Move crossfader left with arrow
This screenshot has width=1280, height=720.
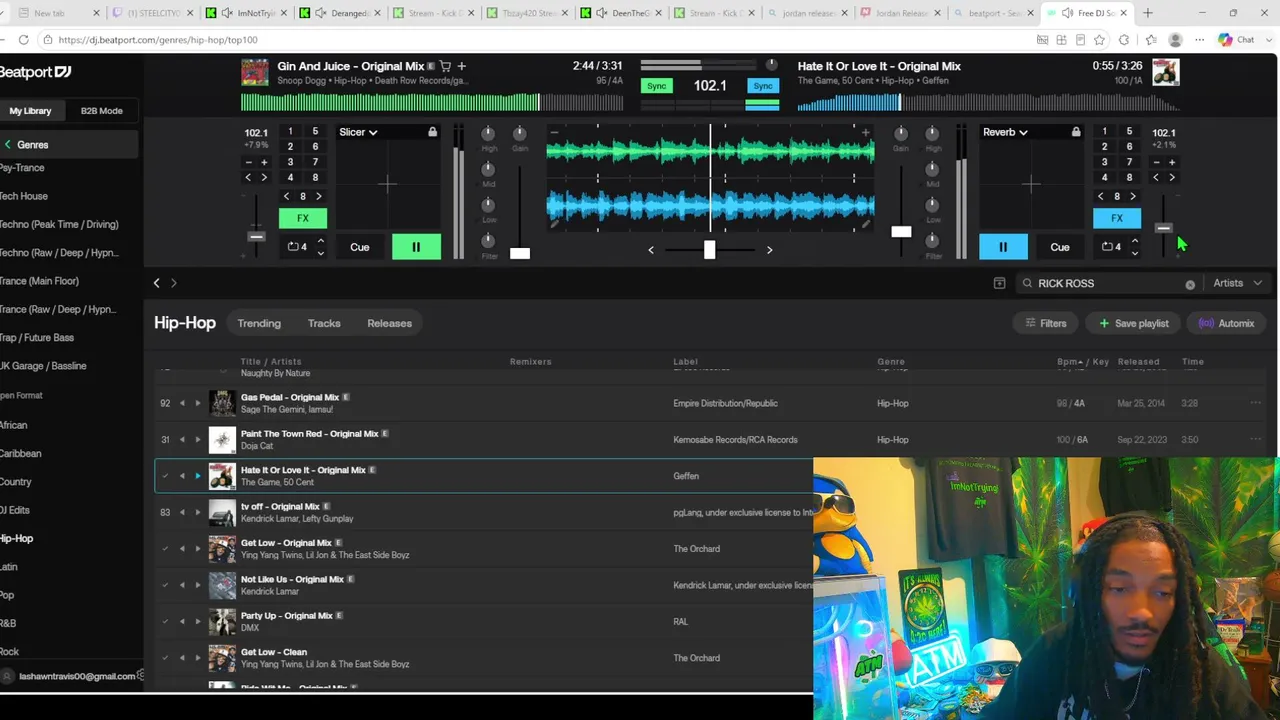click(x=651, y=250)
